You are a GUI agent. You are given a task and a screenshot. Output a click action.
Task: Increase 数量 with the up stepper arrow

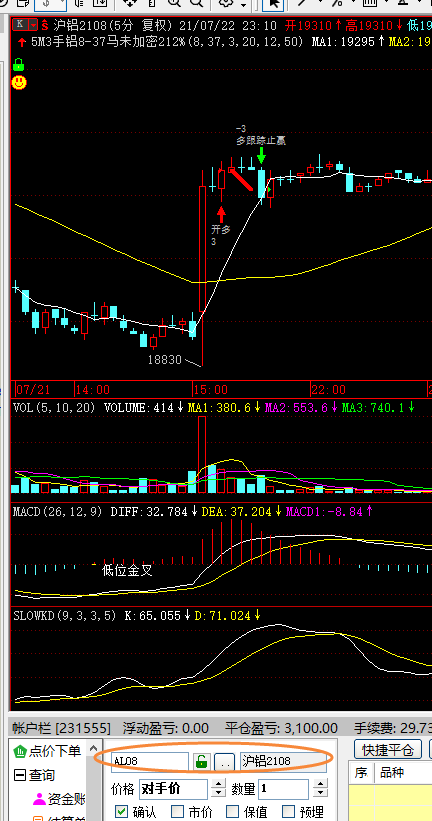click(x=319, y=784)
